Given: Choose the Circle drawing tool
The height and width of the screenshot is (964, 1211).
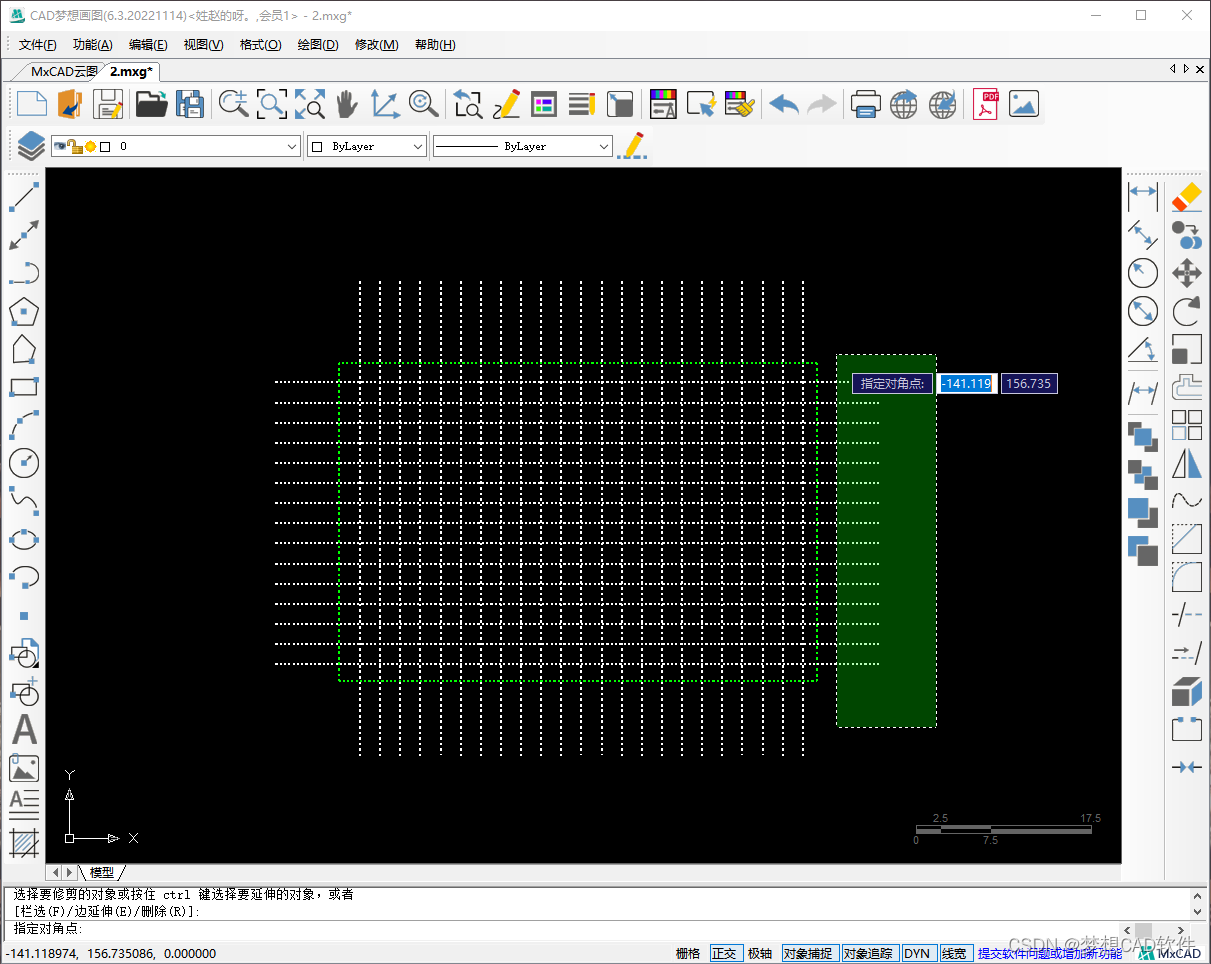Looking at the screenshot, I should 24,463.
